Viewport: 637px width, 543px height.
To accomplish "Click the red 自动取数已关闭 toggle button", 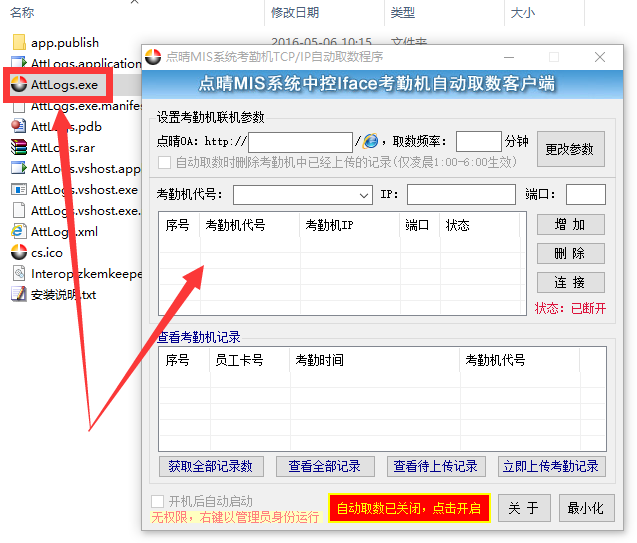I will (x=408, y=508).
